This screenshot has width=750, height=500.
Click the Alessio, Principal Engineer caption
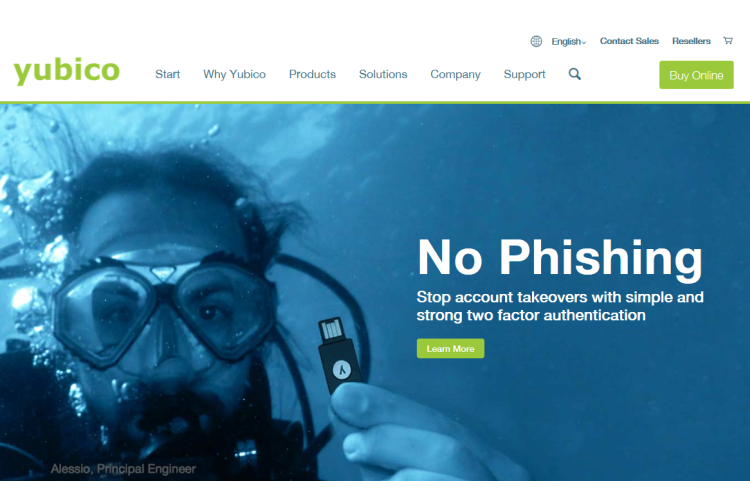pyautogui.click(x=123, y=469)
